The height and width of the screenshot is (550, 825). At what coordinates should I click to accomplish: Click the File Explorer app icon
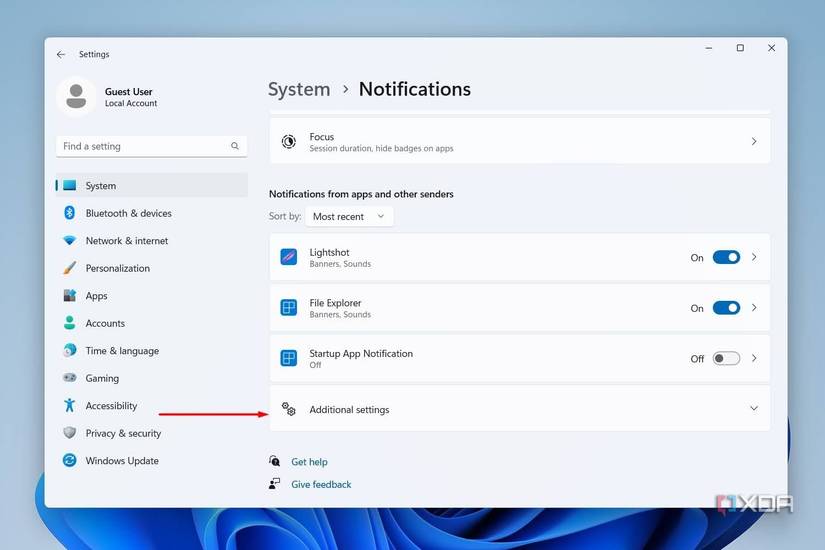coord(288,307)
